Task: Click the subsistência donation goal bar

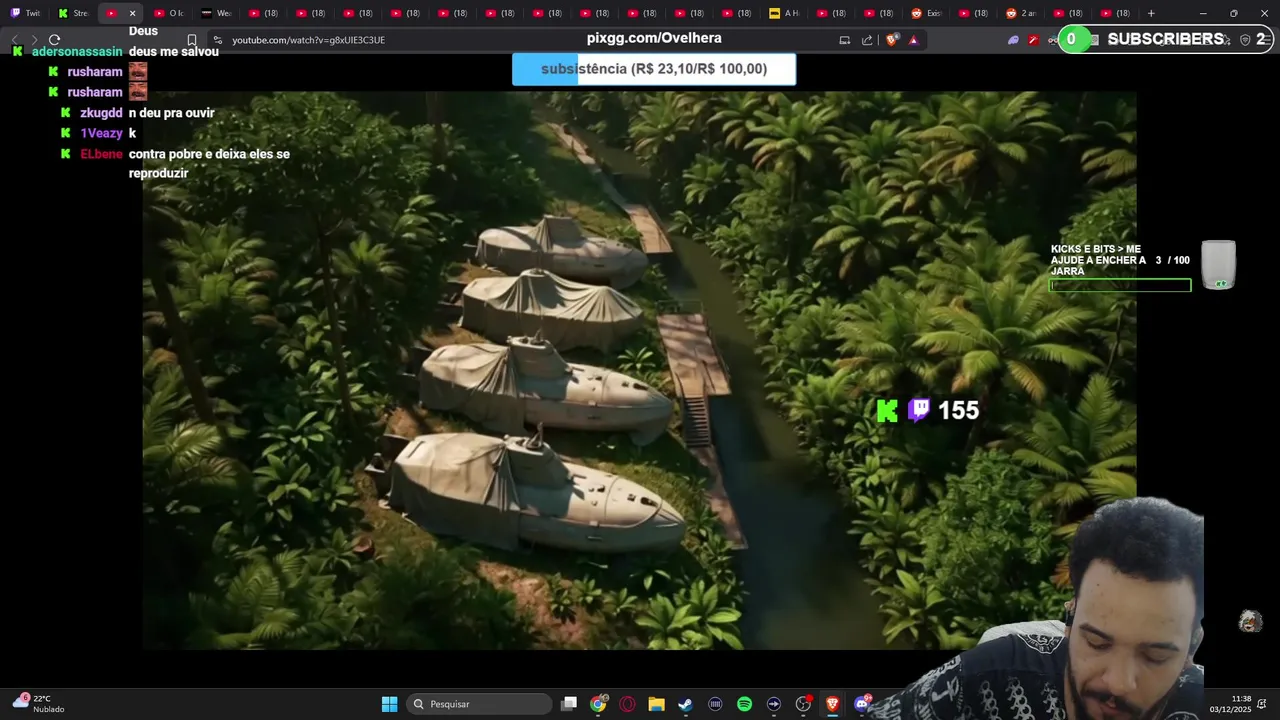Action: (654, 69)
